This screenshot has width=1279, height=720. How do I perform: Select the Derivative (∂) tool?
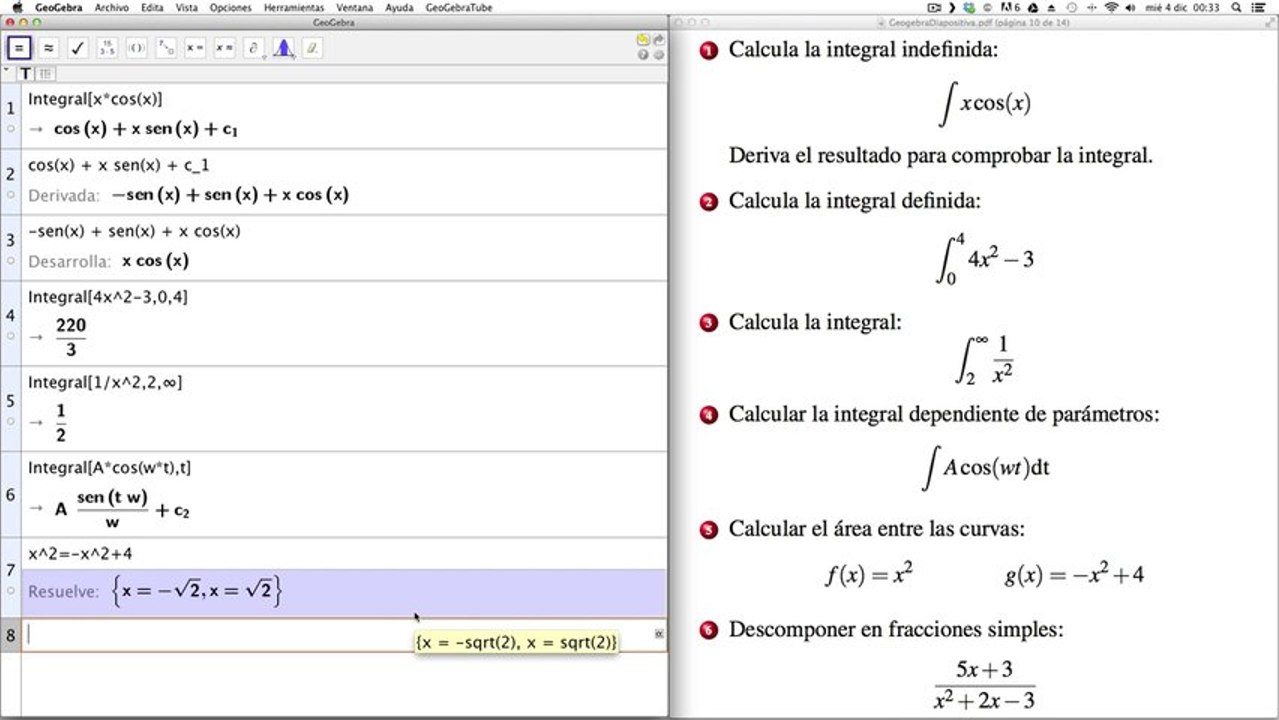pos(254,47)
